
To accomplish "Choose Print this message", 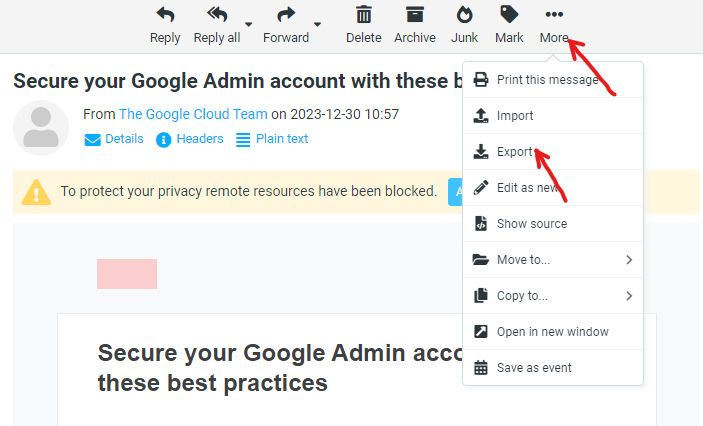I will click(x=553, y=80).
